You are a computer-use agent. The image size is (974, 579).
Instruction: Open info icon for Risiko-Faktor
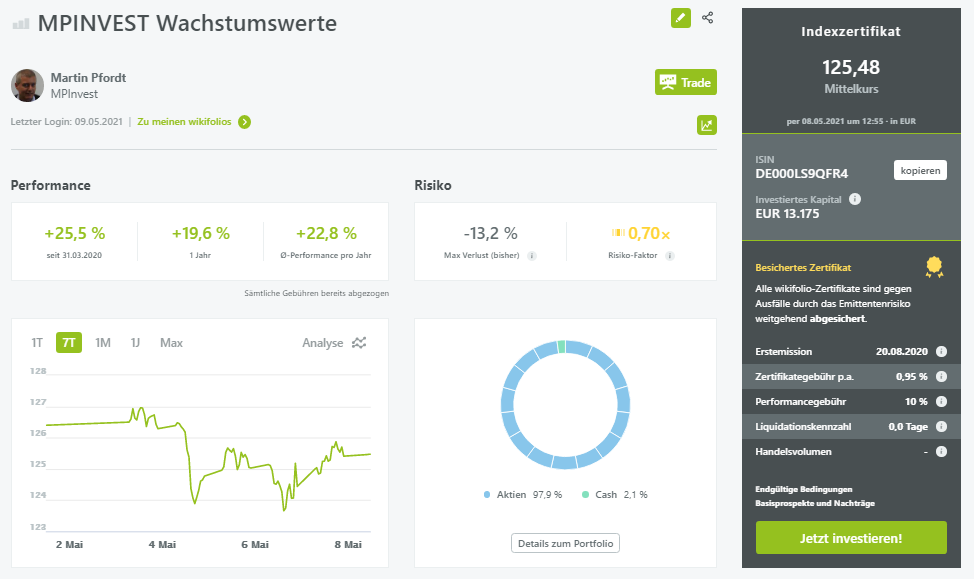point(670,255)
